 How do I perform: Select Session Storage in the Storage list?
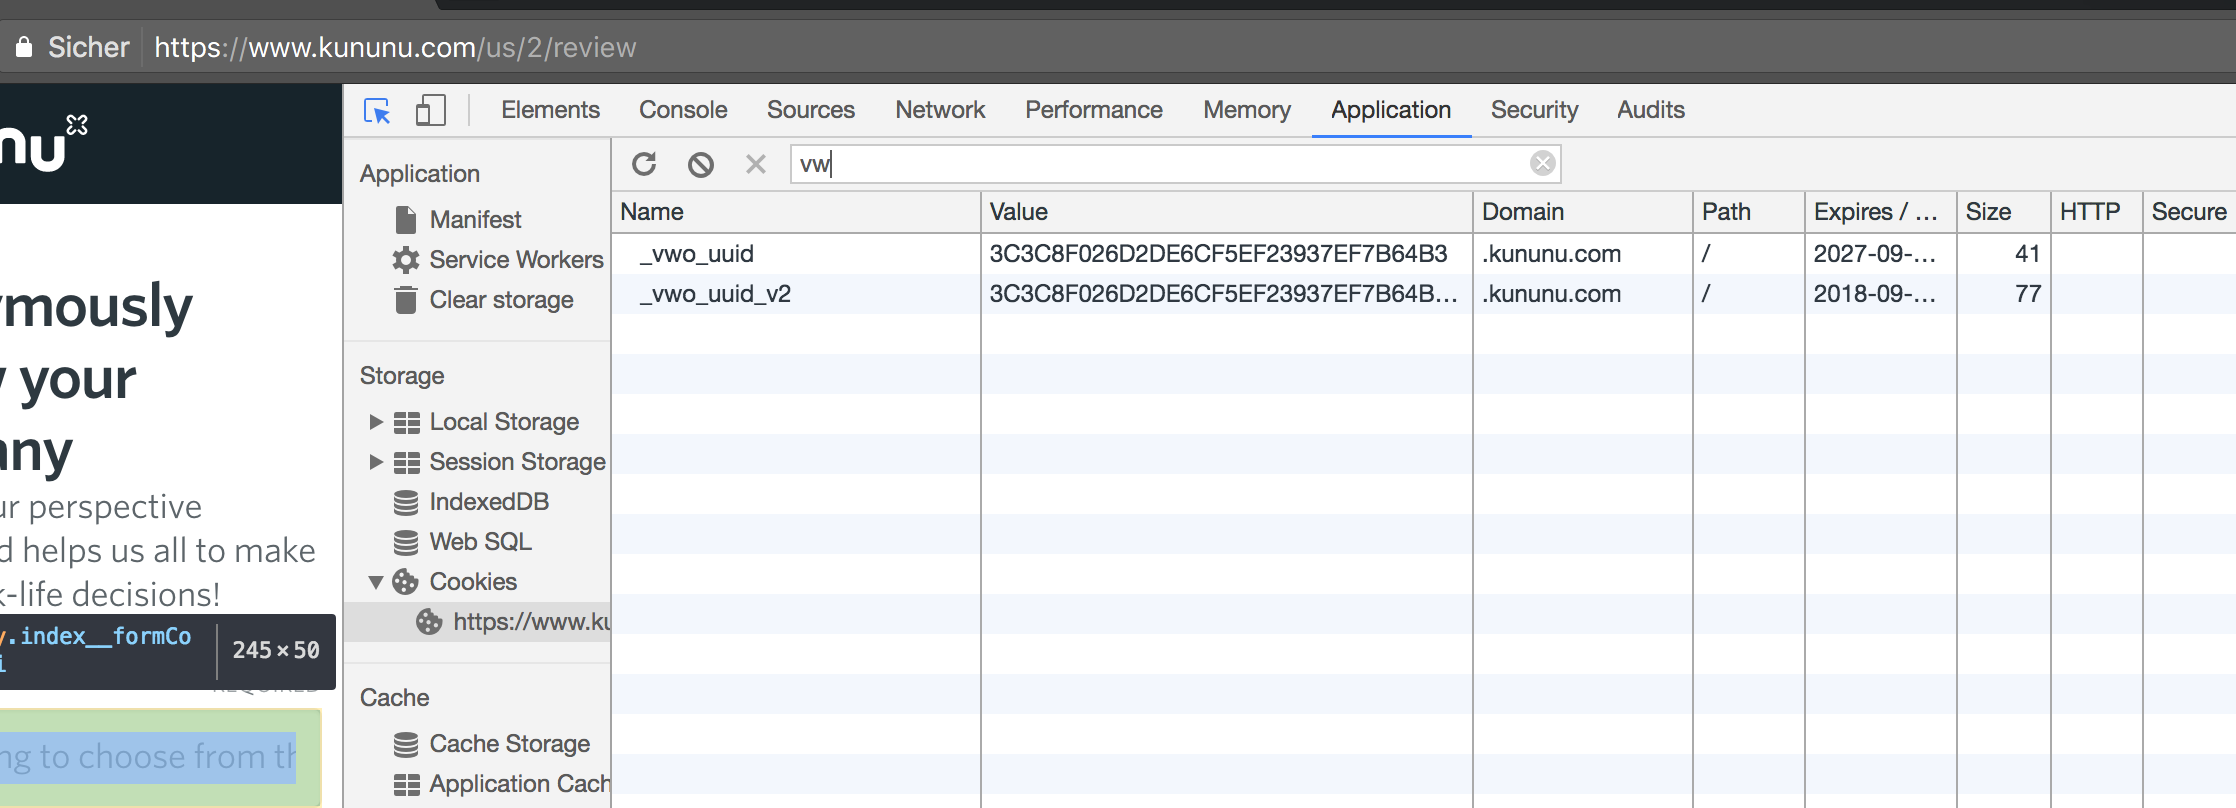click(x=517, y=462)
